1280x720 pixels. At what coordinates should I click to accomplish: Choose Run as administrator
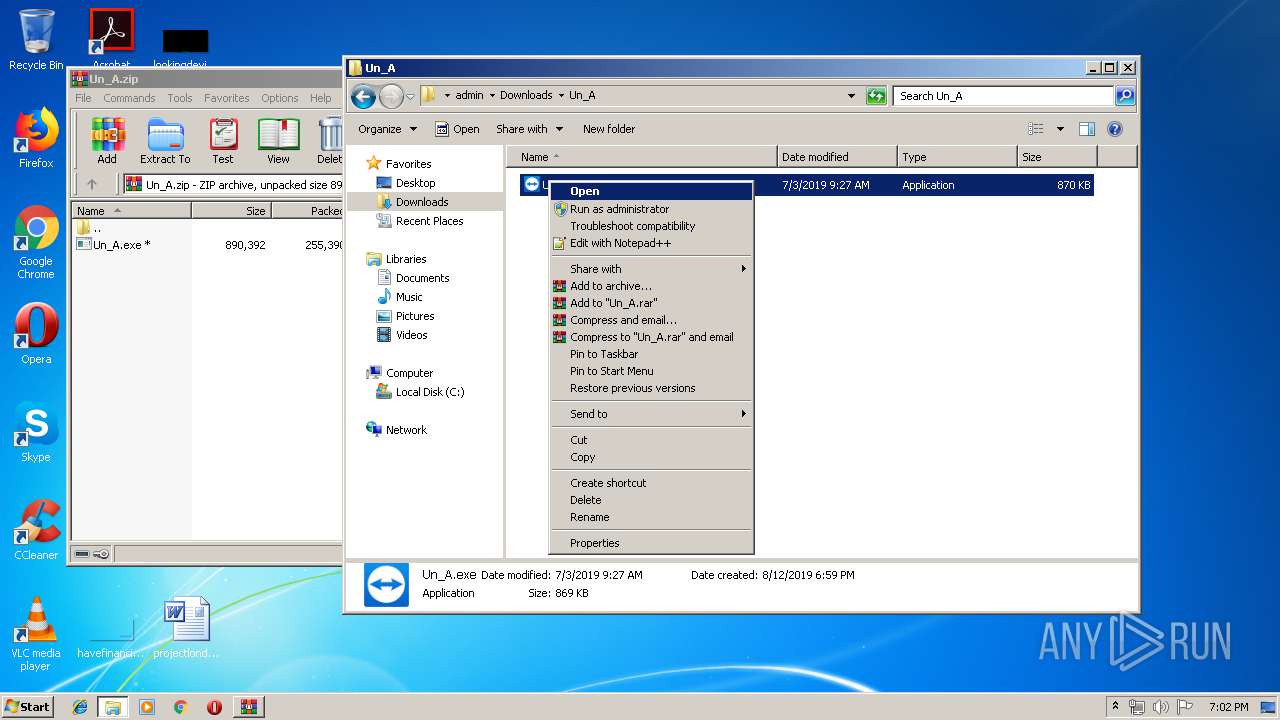(x=651, y=209)
